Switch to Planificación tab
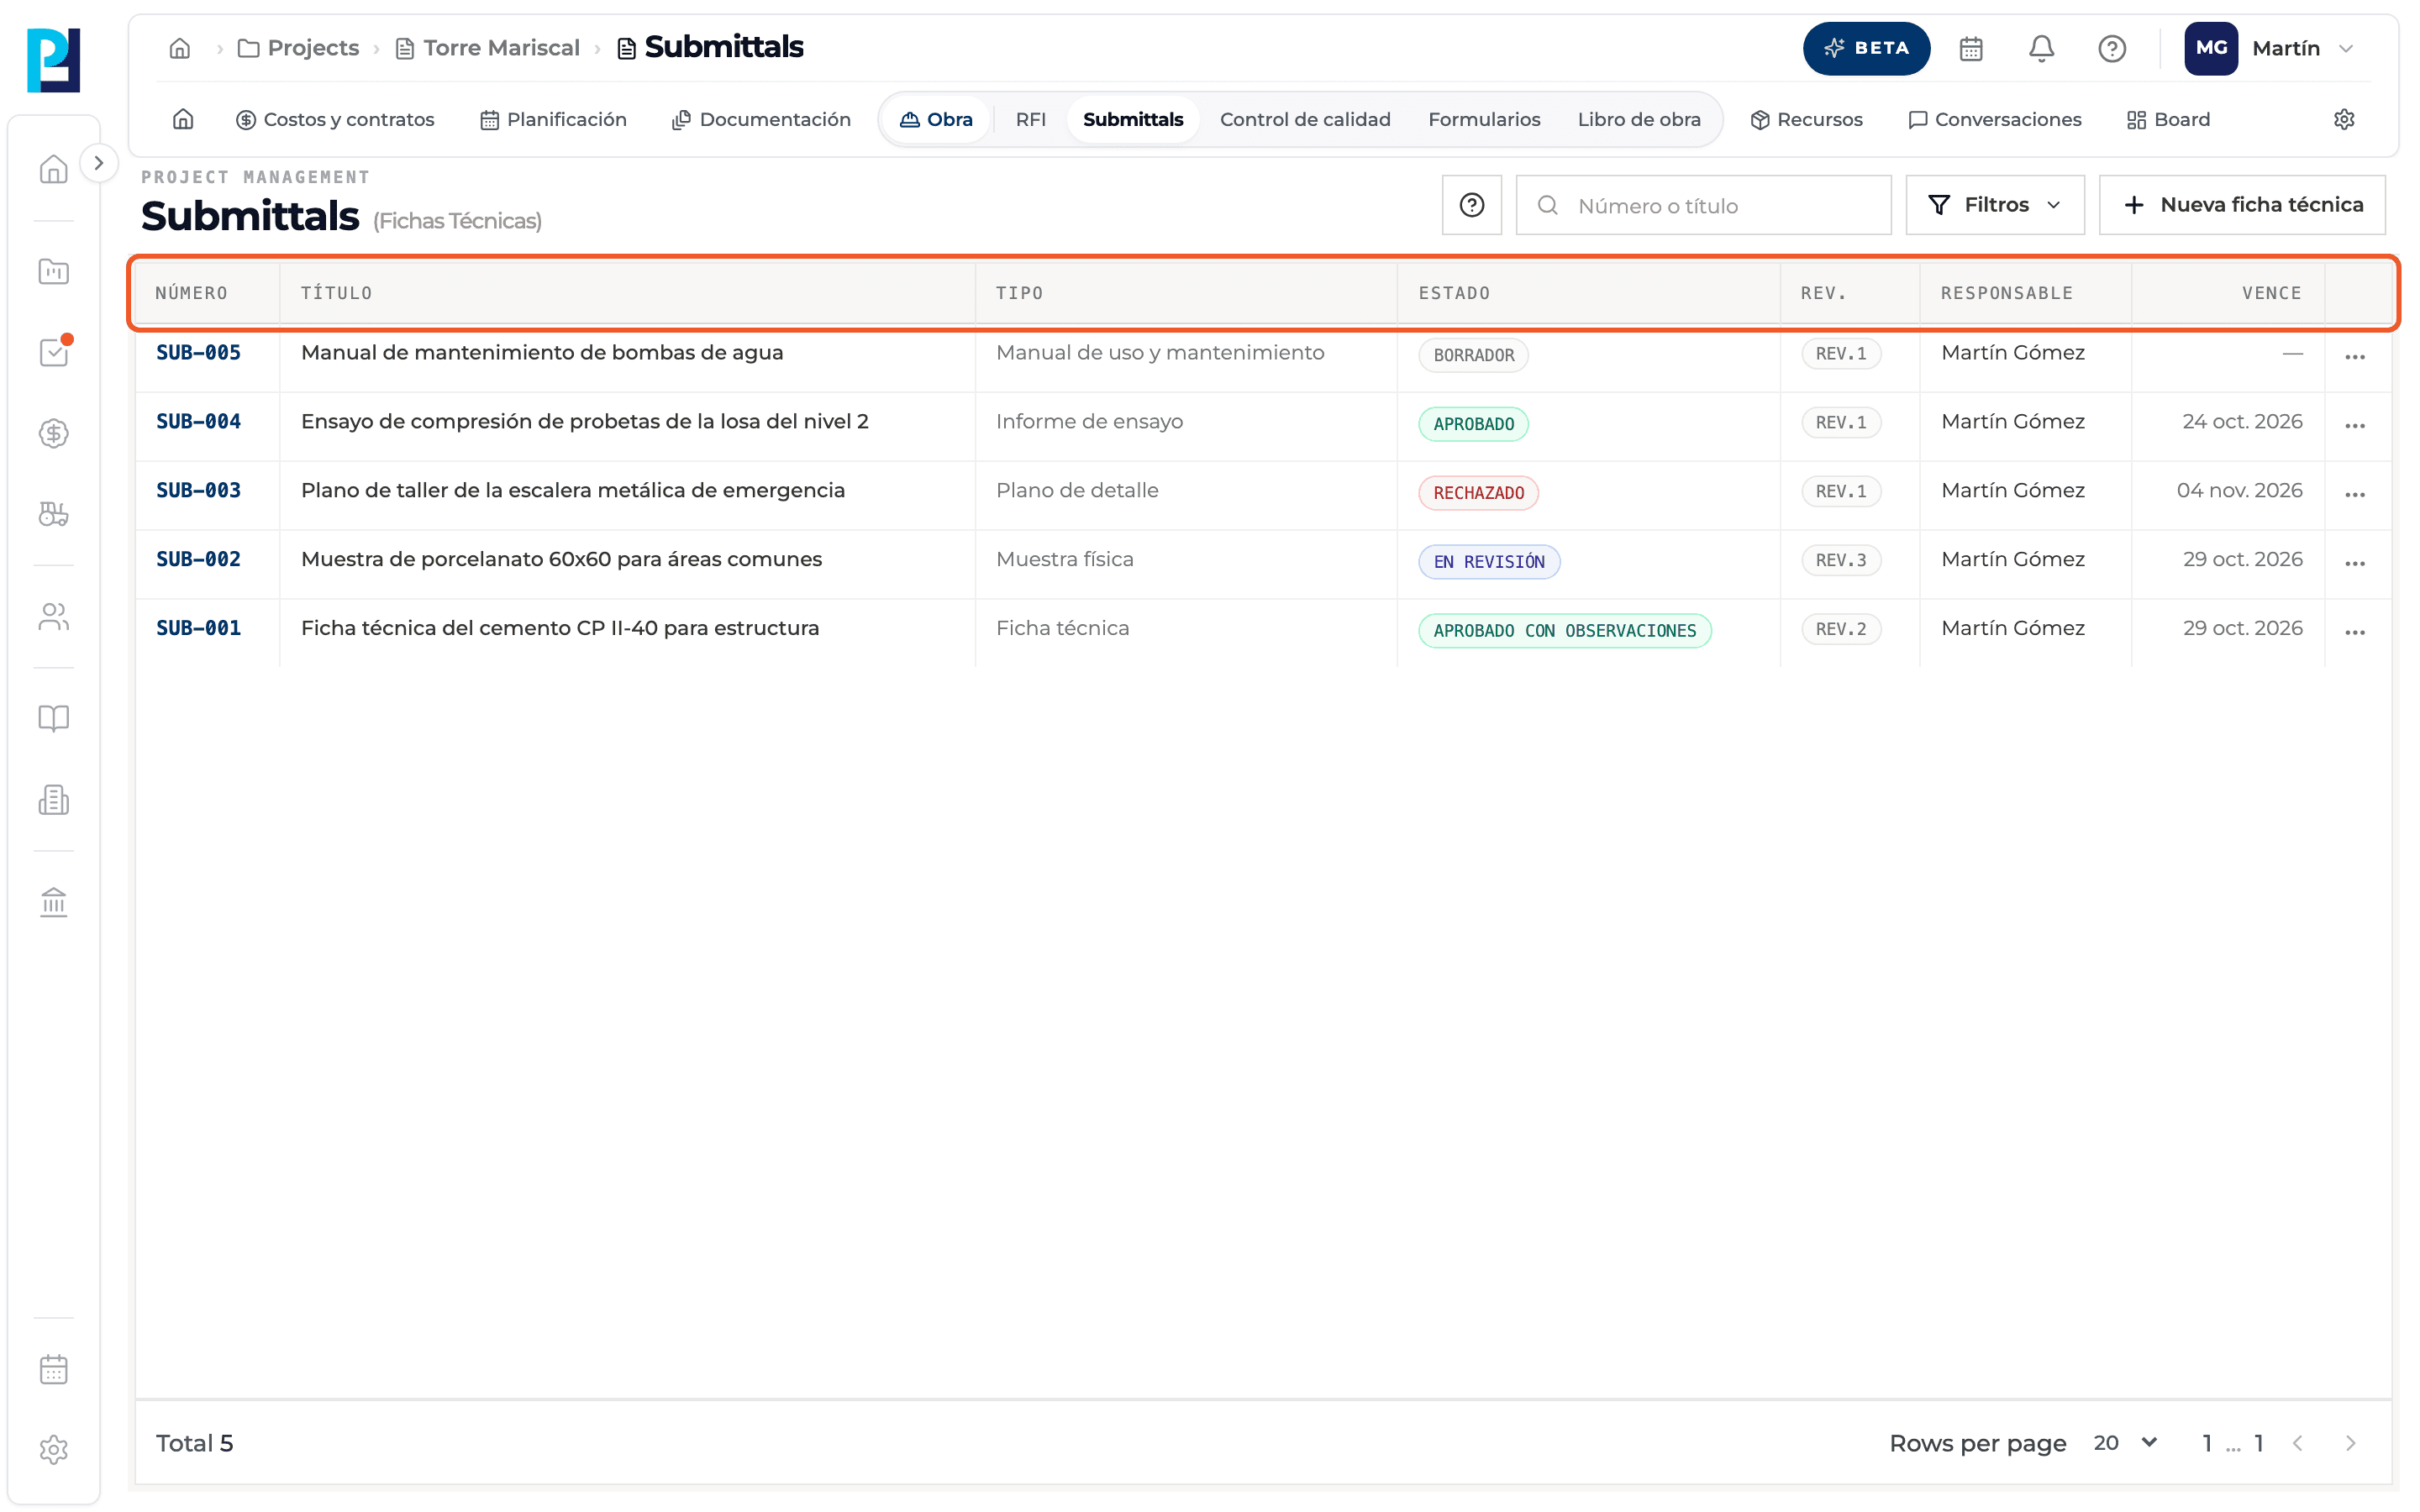Viewport: 2420px width, 1512px height. pyautogui.click(x=553, y=119)
